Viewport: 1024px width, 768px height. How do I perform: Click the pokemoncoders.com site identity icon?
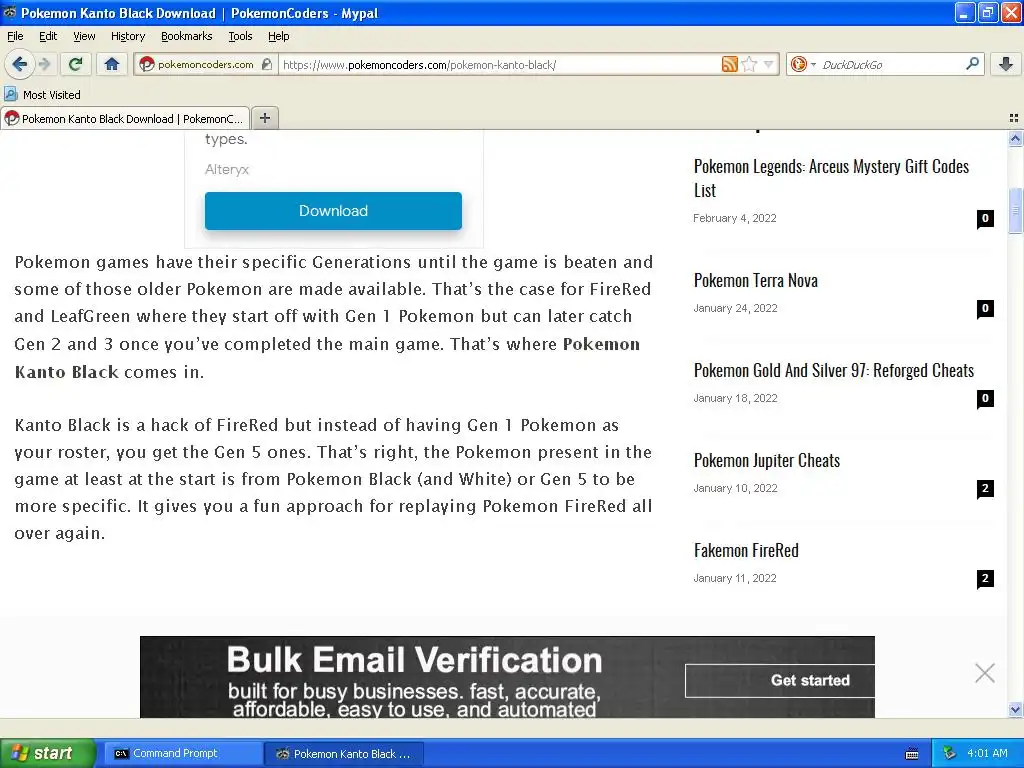147,64
